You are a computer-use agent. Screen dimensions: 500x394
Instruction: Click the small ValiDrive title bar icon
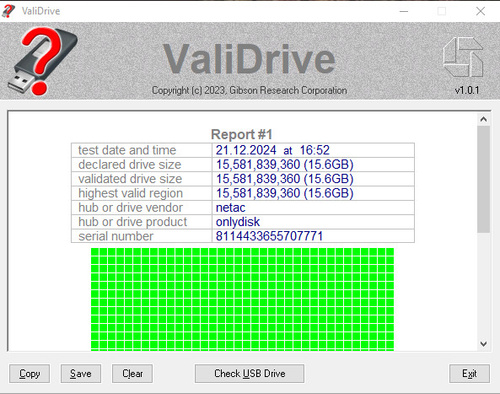tap(8, 11)
